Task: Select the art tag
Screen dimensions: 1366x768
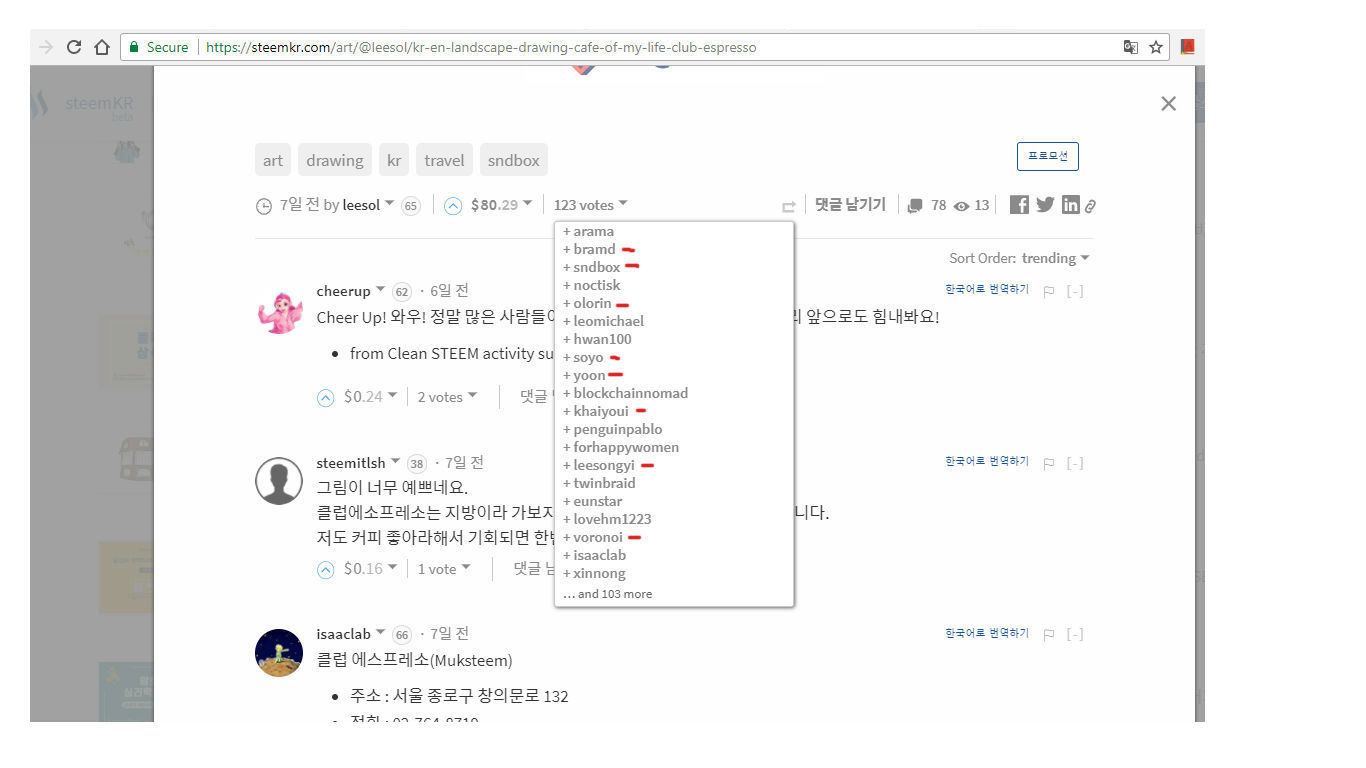Action: click(272, 159)
